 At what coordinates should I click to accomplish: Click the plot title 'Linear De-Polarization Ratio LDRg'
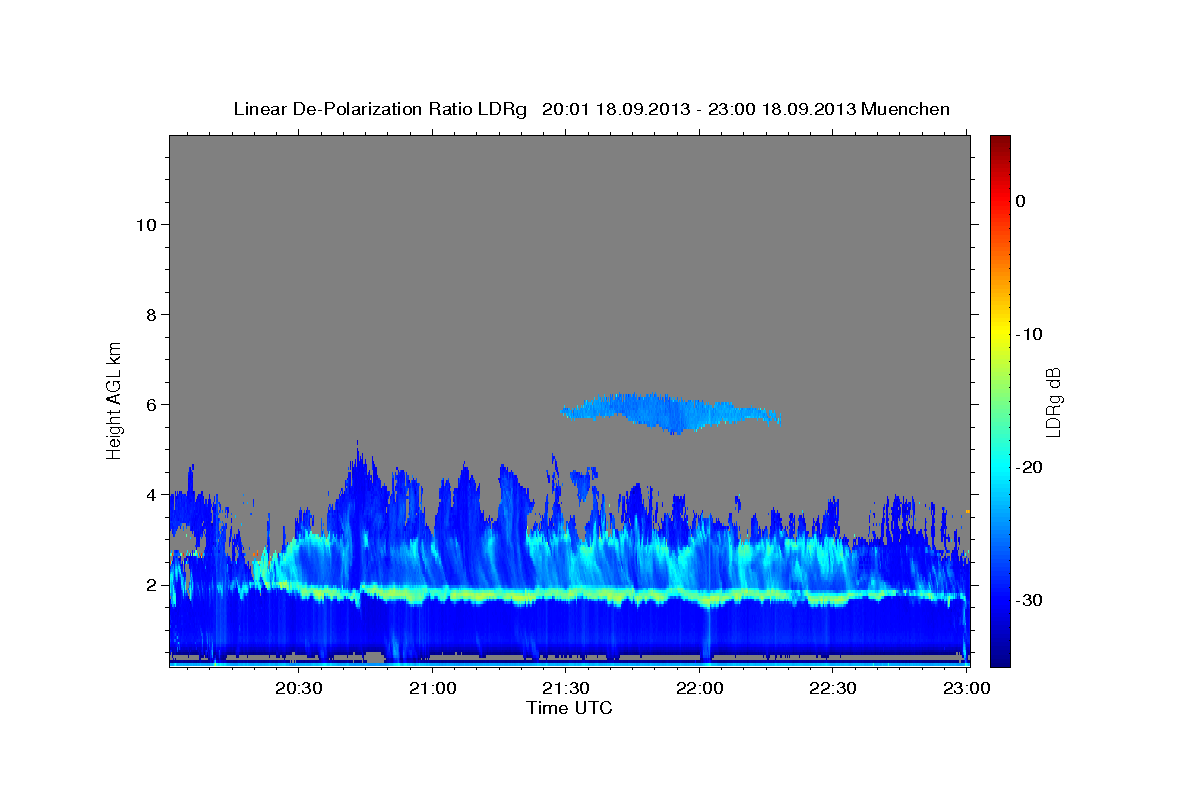379,109
